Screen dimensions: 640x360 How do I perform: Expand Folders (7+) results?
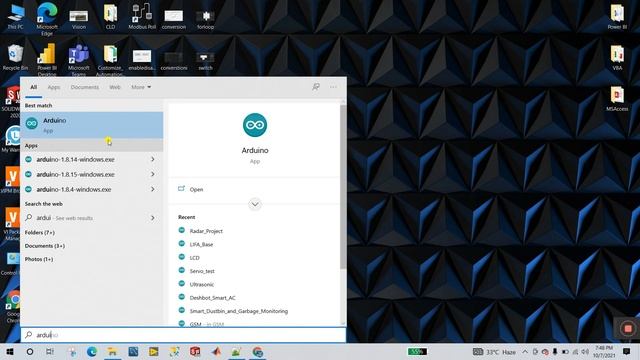pyautogui.click(x=40, y=232)
